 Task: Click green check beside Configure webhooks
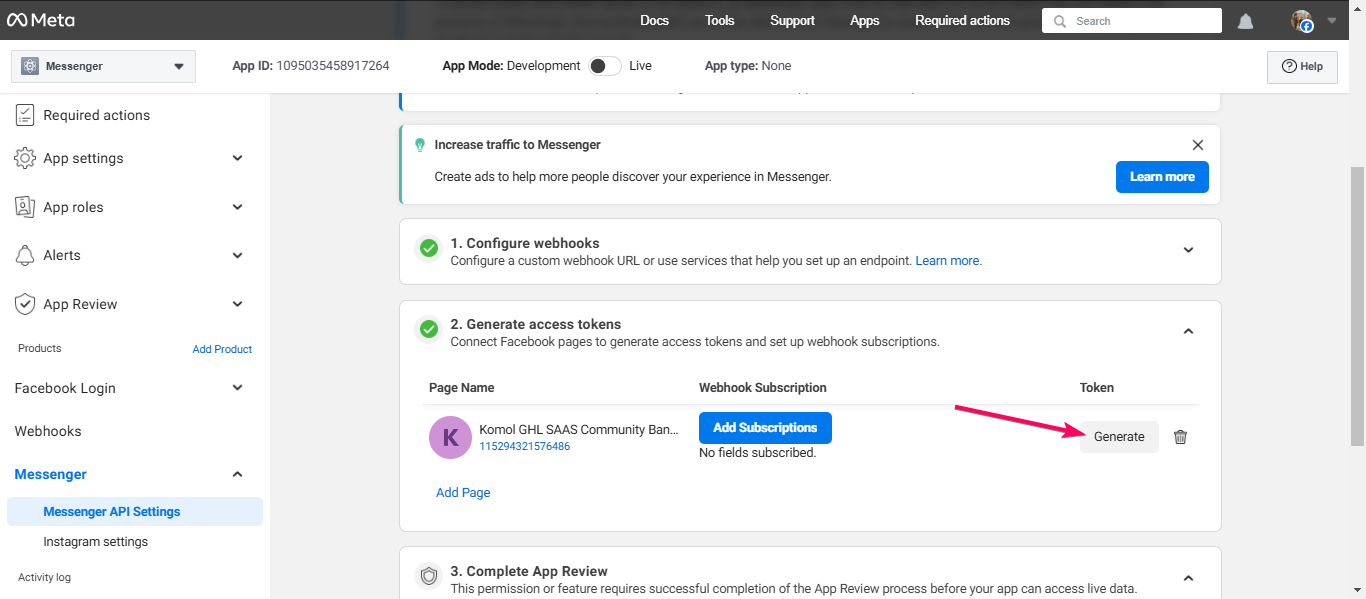[429, 248]
